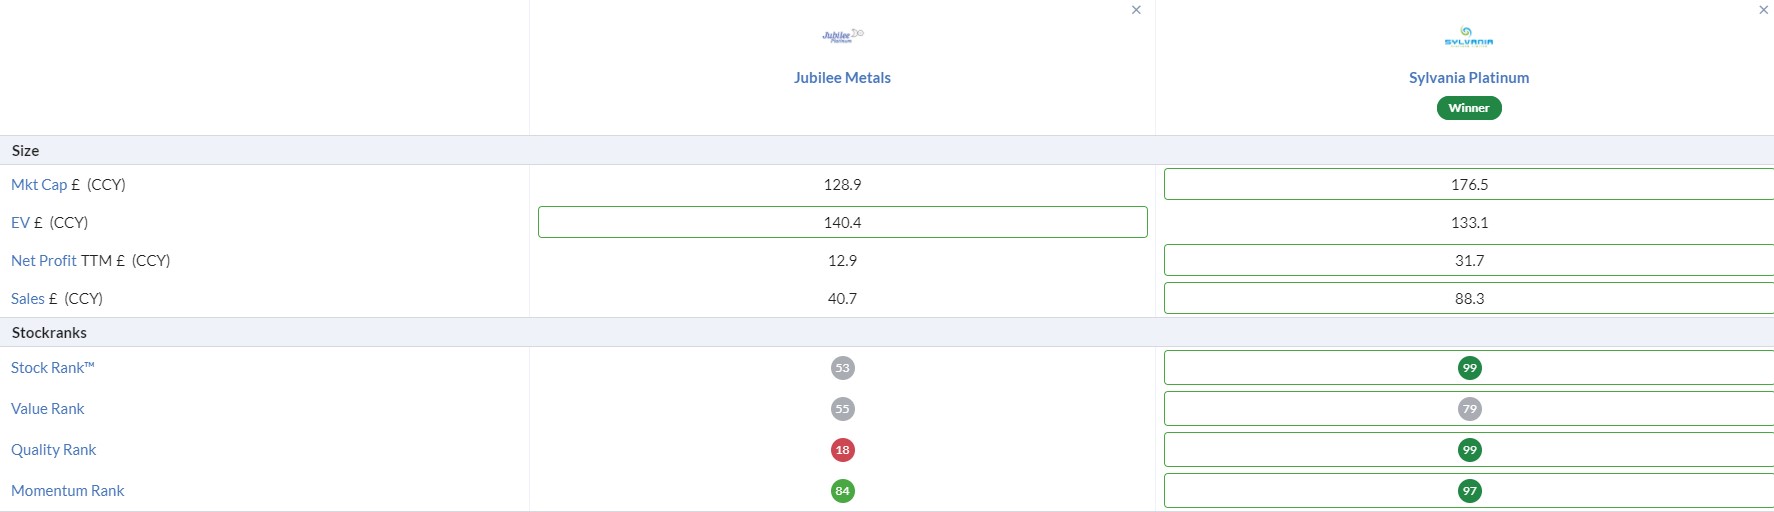The height and width of the screenshot is (512, 1774).
Task: Open the Value Rank metric link
Action: [48, 409]
